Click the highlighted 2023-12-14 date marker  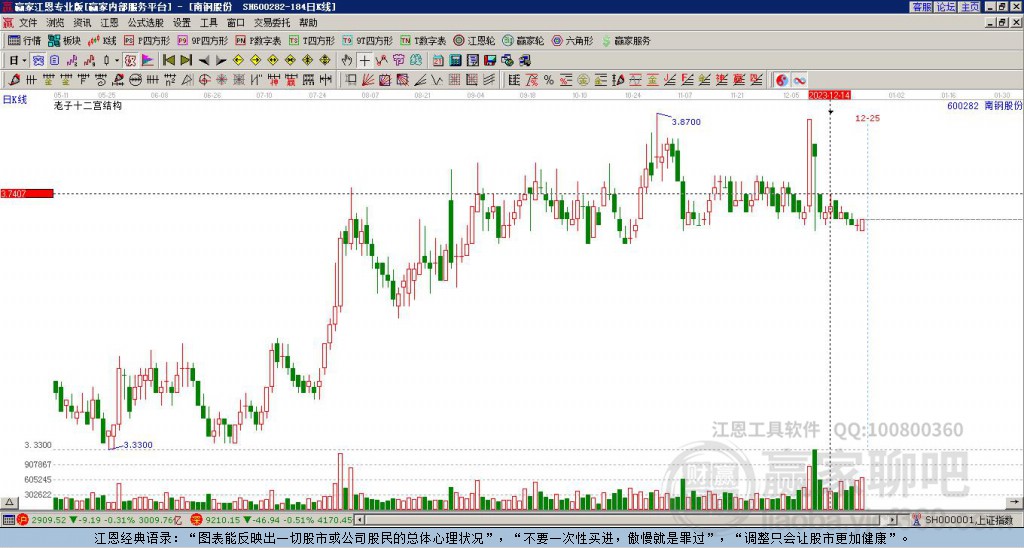coord(829,95)
